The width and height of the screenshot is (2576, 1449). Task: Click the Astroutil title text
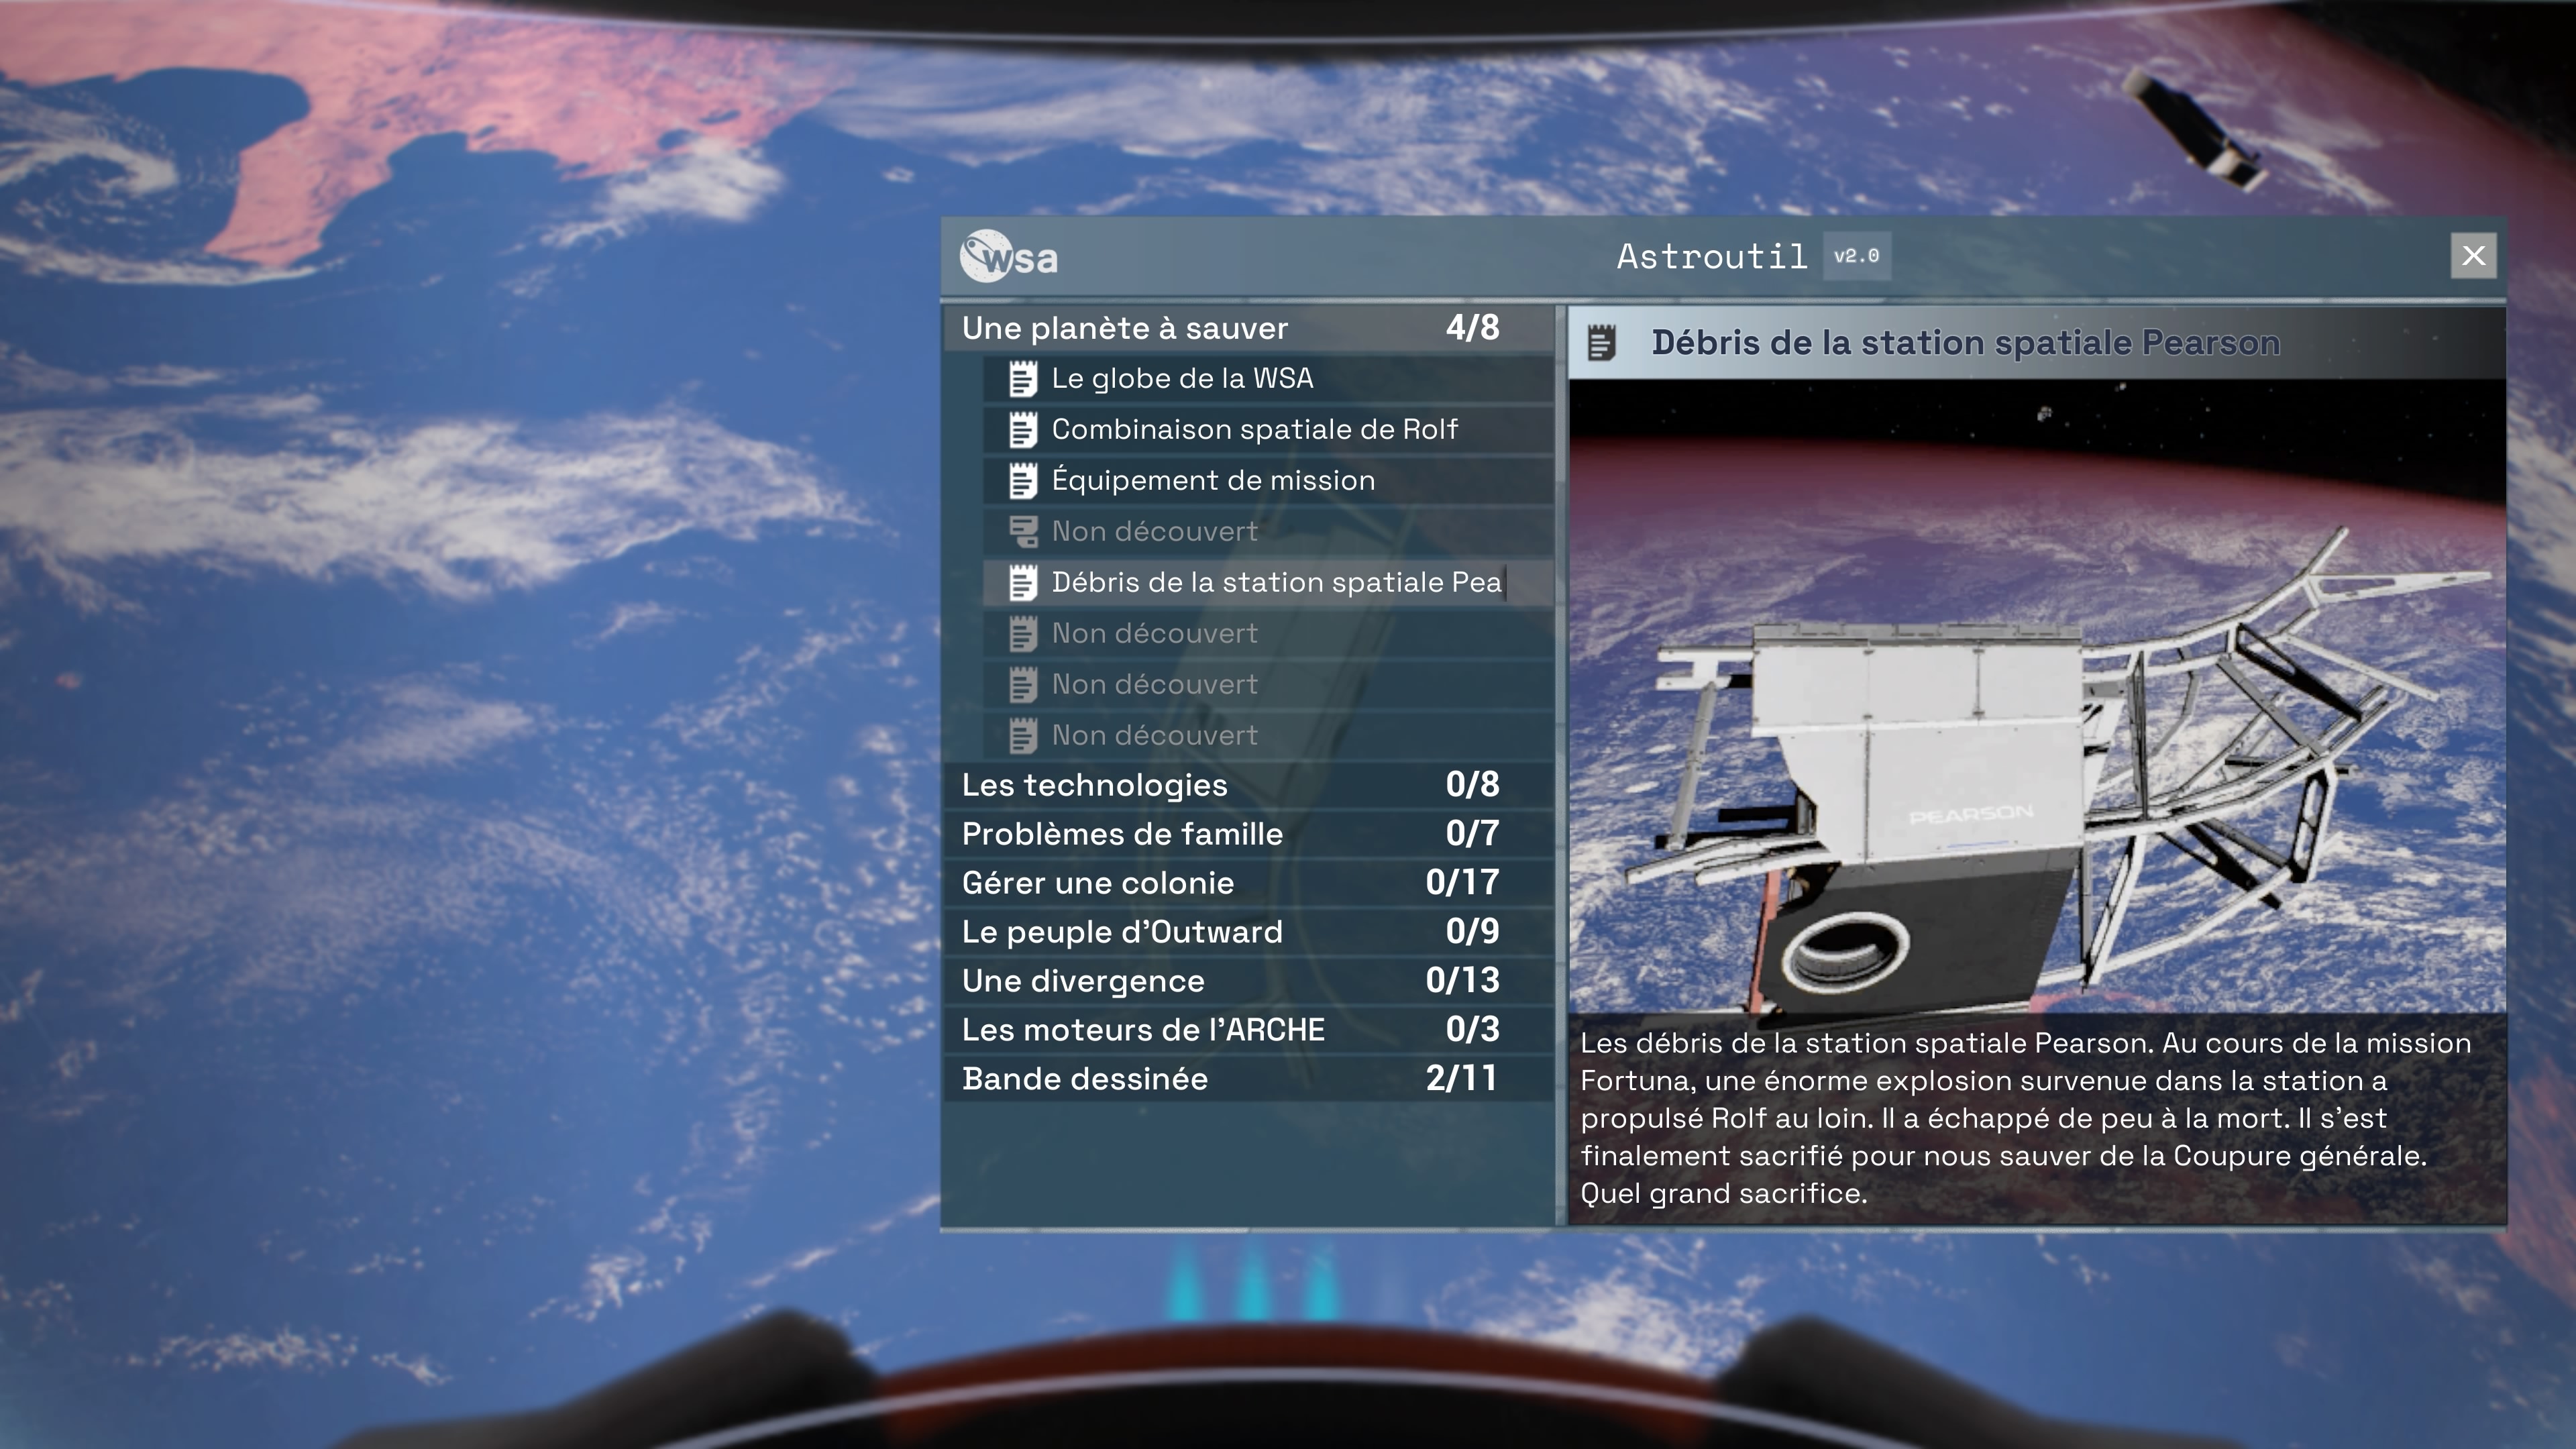click(1712, 257)
